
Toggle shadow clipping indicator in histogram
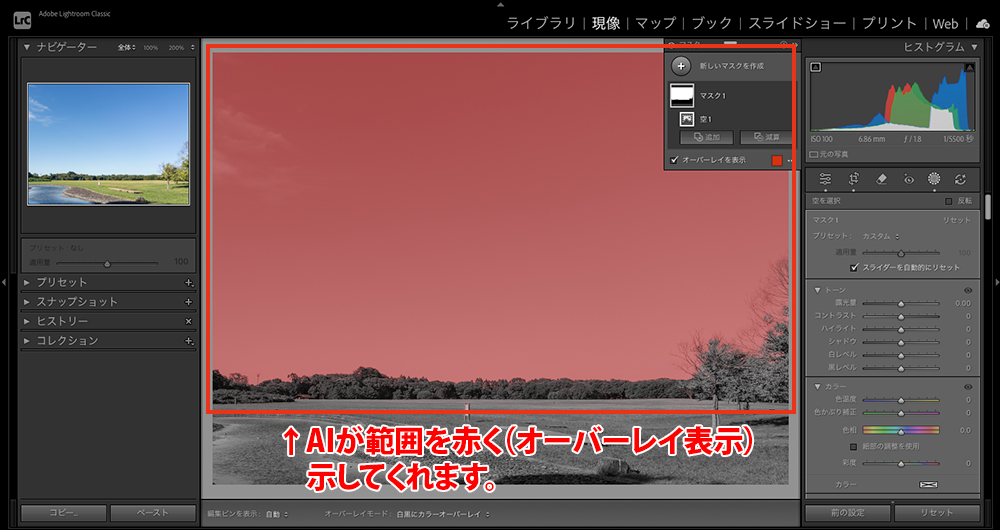click(x=816, y=67)
